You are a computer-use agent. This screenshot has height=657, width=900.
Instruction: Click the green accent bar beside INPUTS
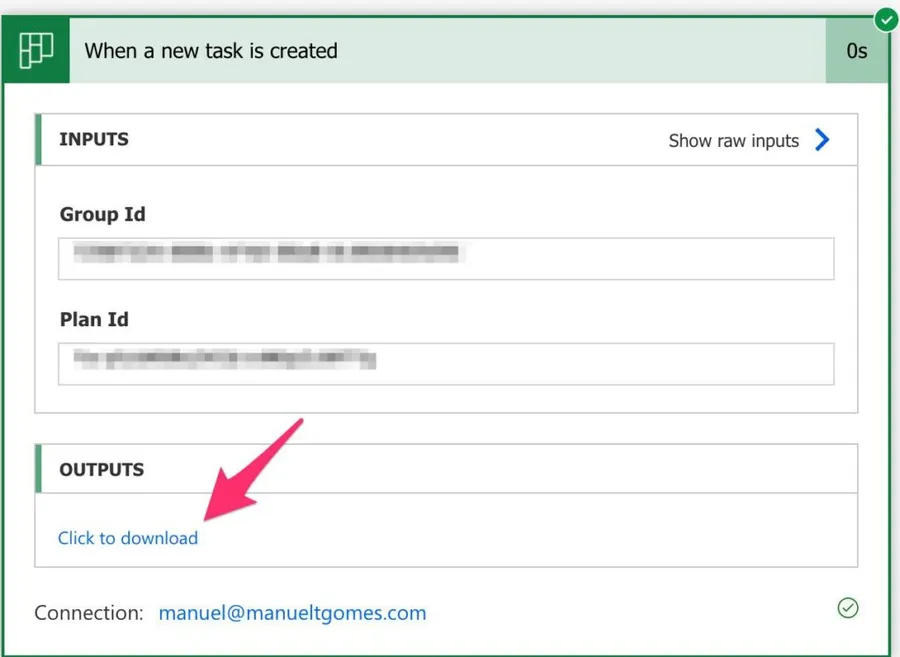coord(39,140)
